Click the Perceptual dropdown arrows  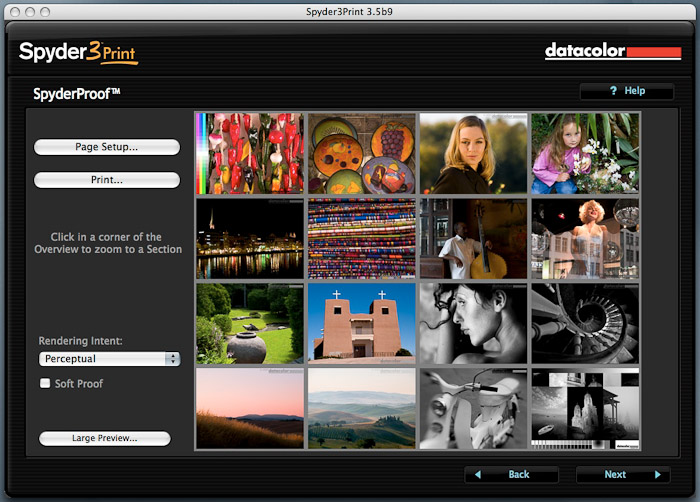(173, 358)
